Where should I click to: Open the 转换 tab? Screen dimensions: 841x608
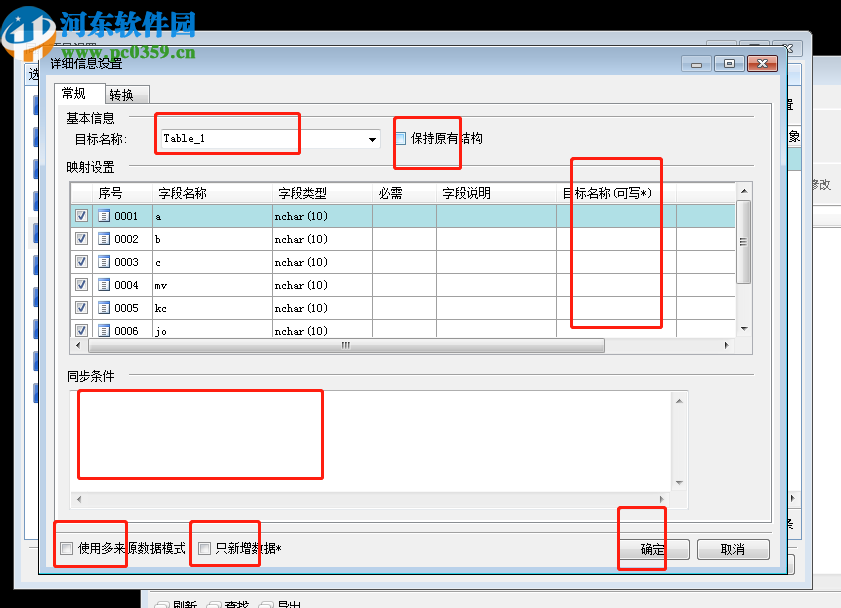[127, 95]
